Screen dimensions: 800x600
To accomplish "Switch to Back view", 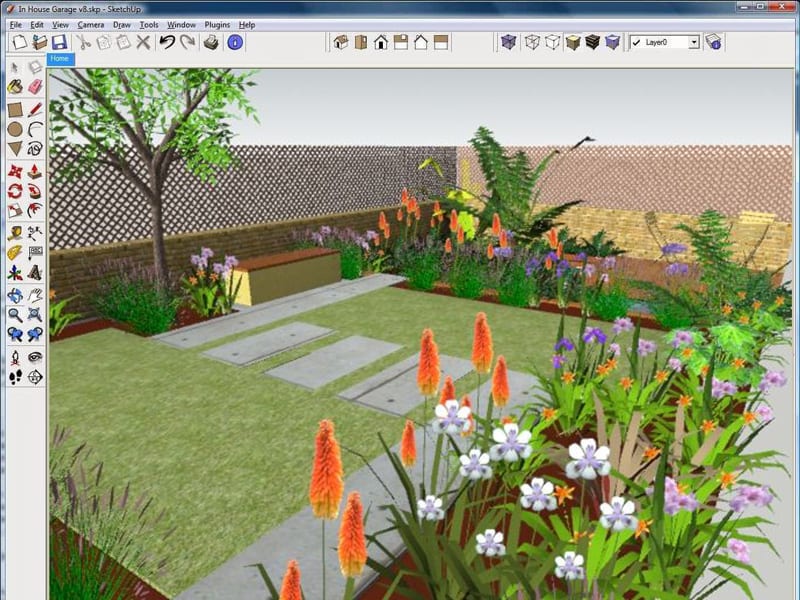I will [421, 42].
